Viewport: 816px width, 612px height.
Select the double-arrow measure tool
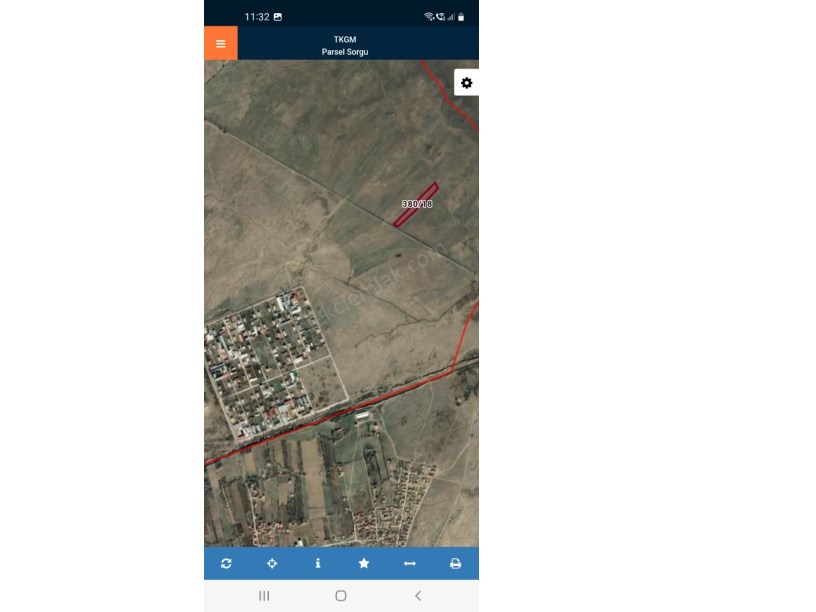[410, 563]
